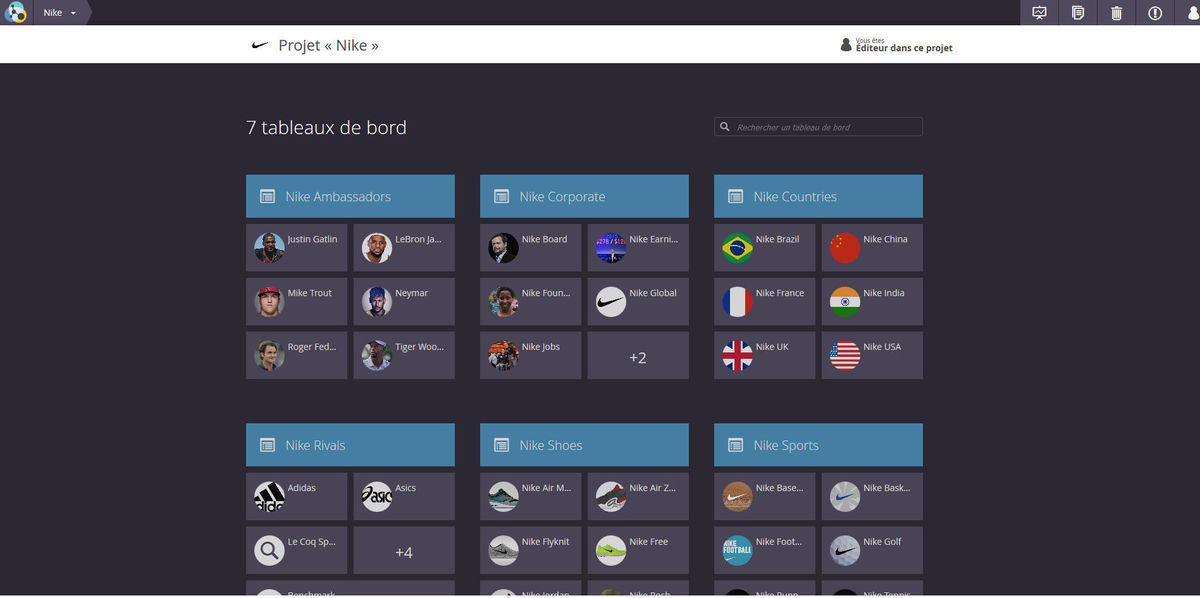The height and width of the screenshot is (598, 1200).
Task: Open the Nike project dropdown in breadcrumb
Action: click(60, 13)
